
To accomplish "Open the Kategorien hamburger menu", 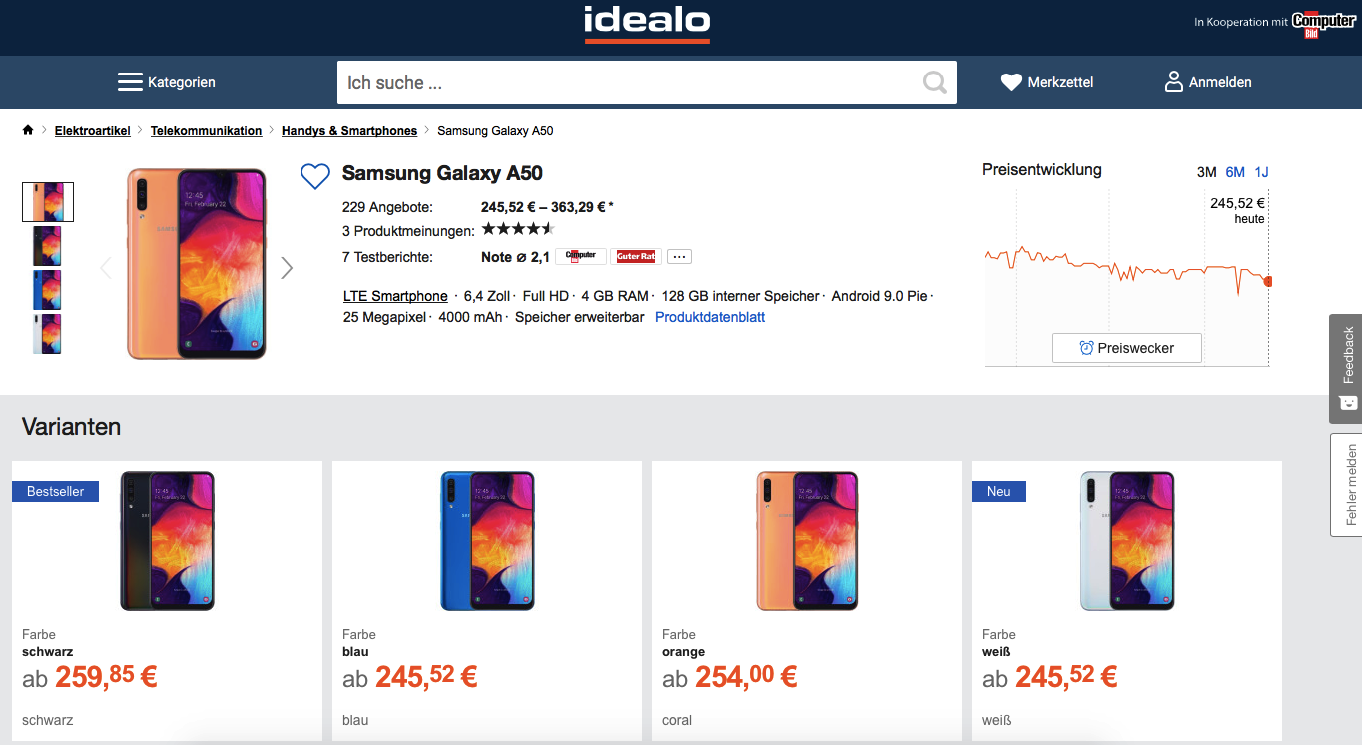I will [130, 81].
